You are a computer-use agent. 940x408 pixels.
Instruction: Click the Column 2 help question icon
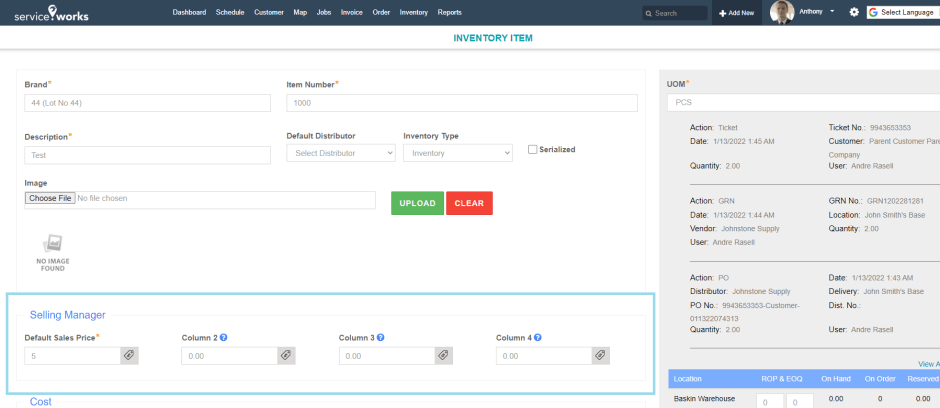223,338
